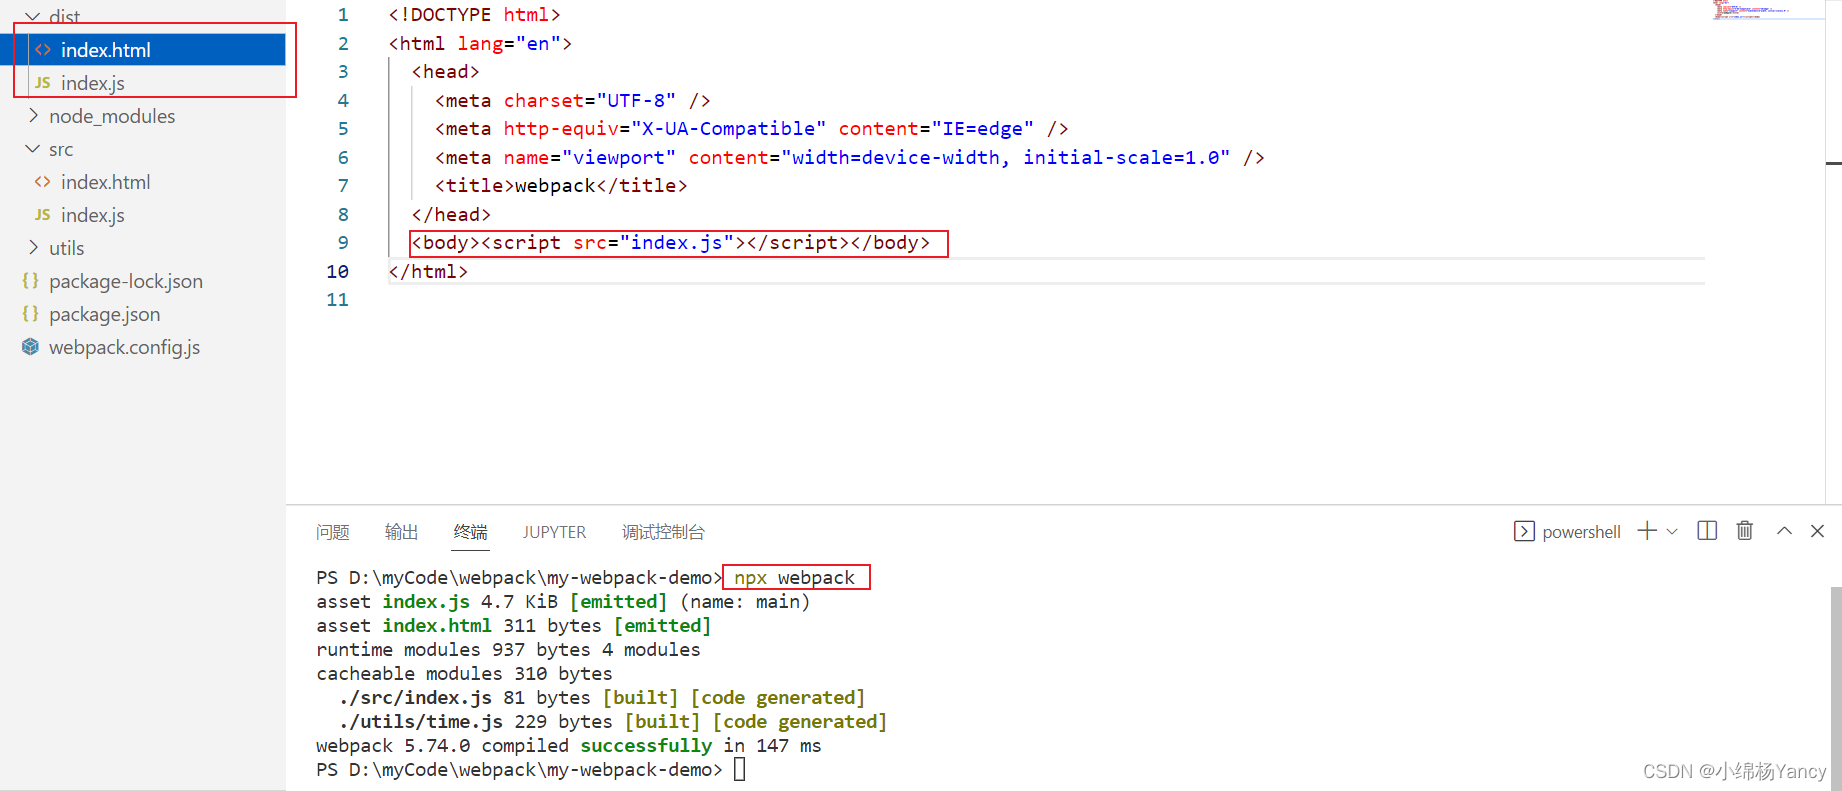Open index.html under the src folder
1842x791 pixels.
click(143, 182)
